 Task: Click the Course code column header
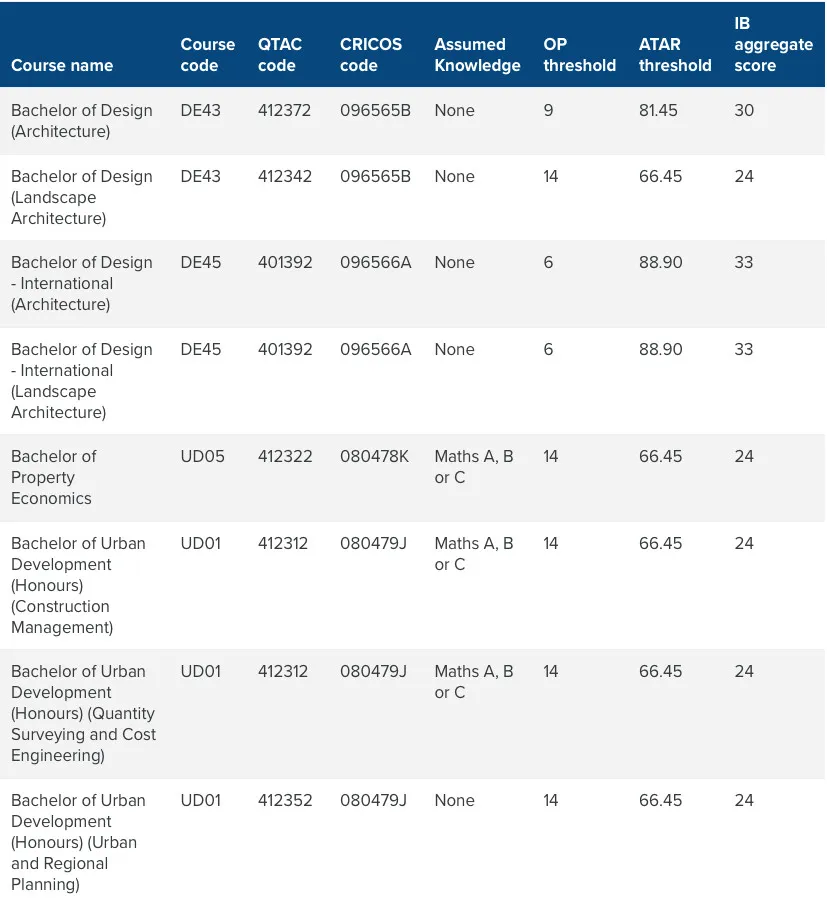tap(207, 55)
